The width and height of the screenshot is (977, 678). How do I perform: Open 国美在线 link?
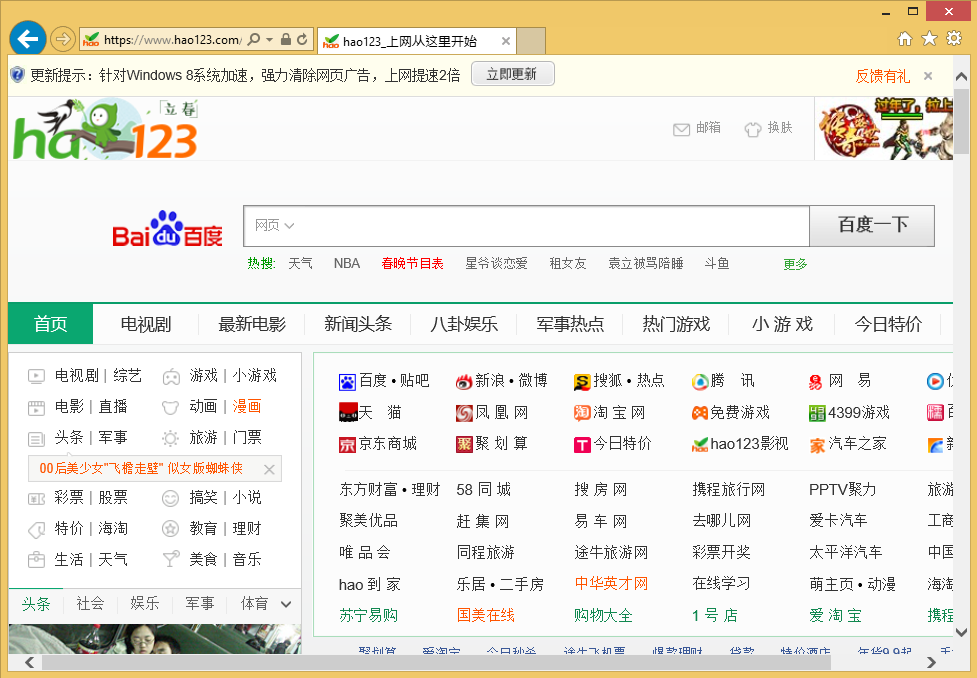pos(486,616)
